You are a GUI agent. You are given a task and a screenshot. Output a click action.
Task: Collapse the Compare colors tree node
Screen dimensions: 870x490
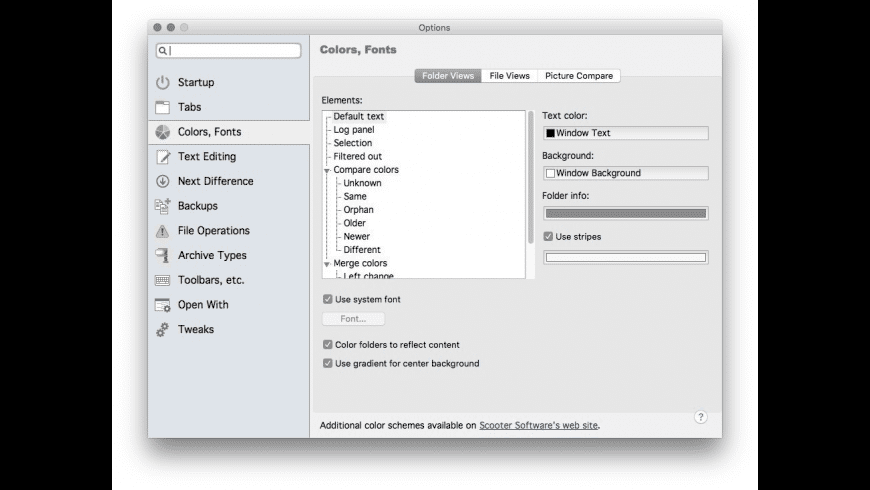tap(327, 170)
